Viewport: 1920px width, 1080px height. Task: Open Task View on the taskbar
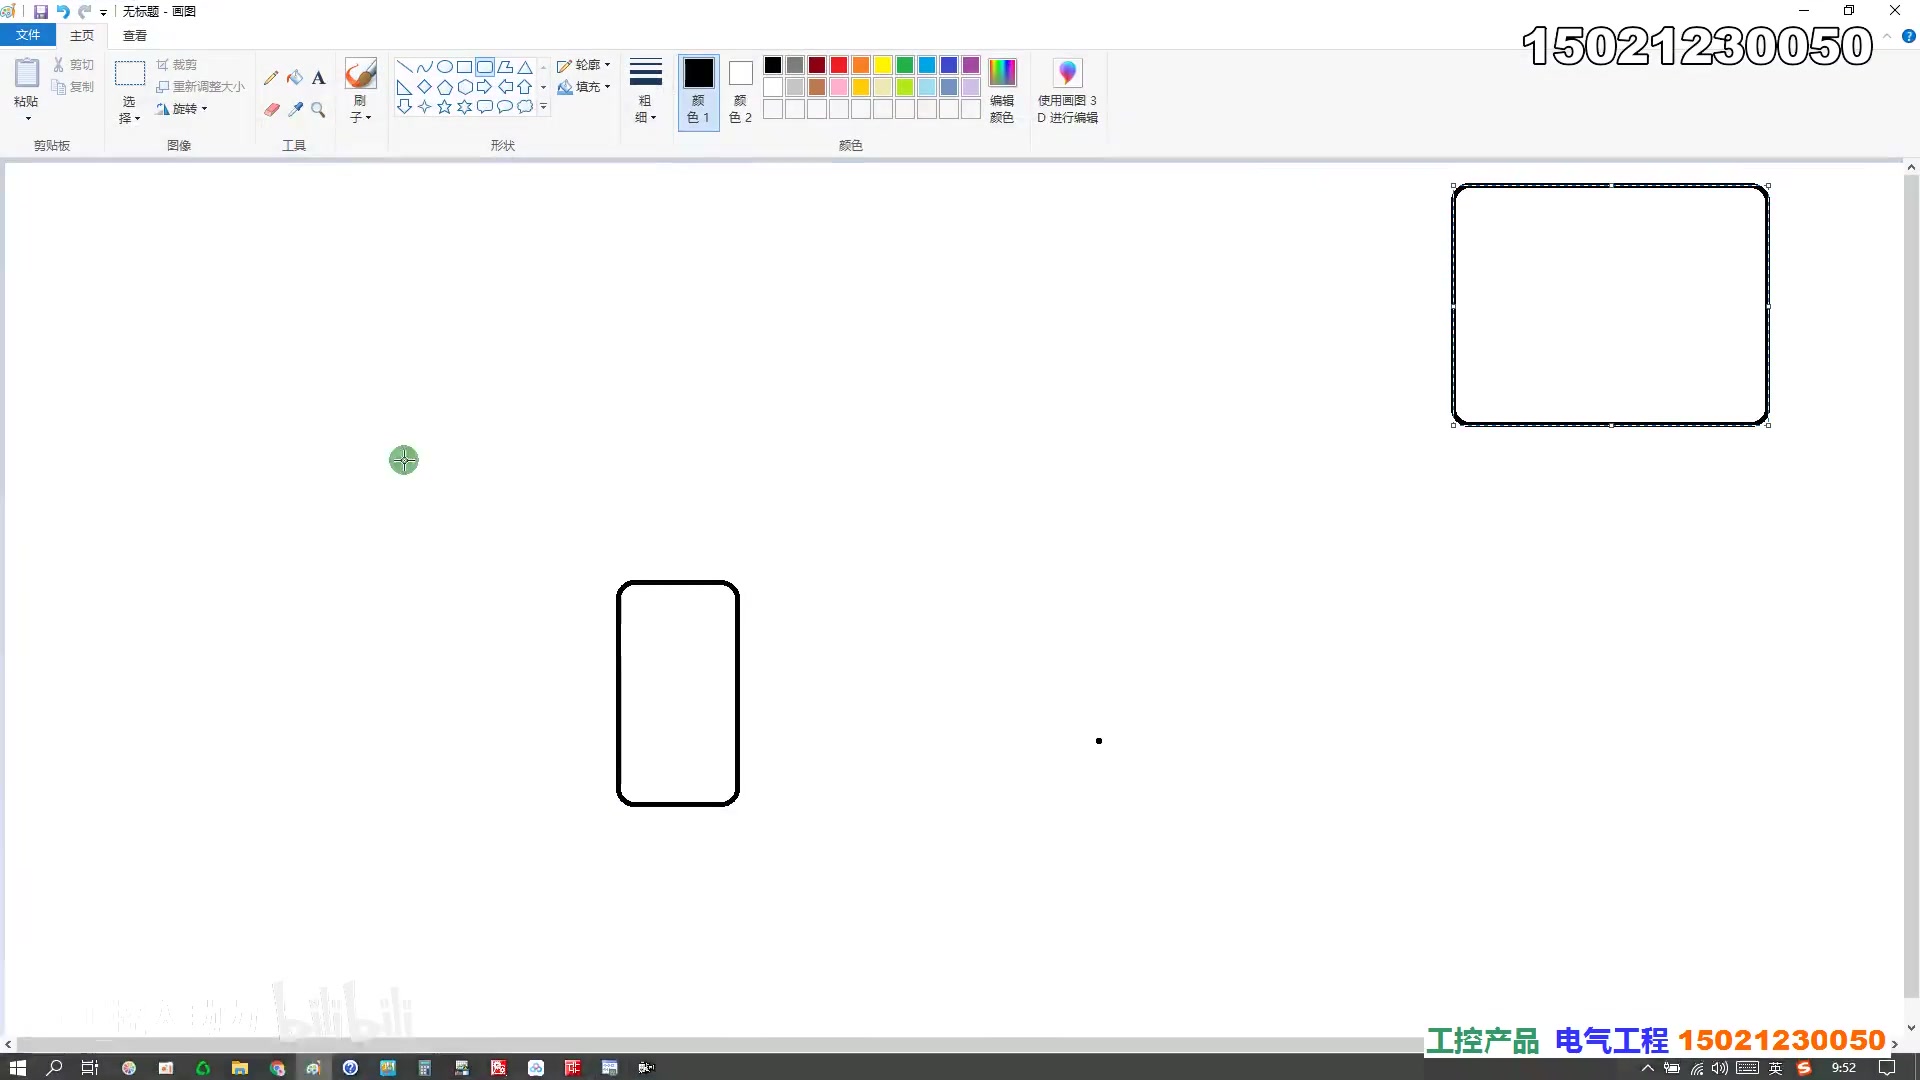(90, 1068)
